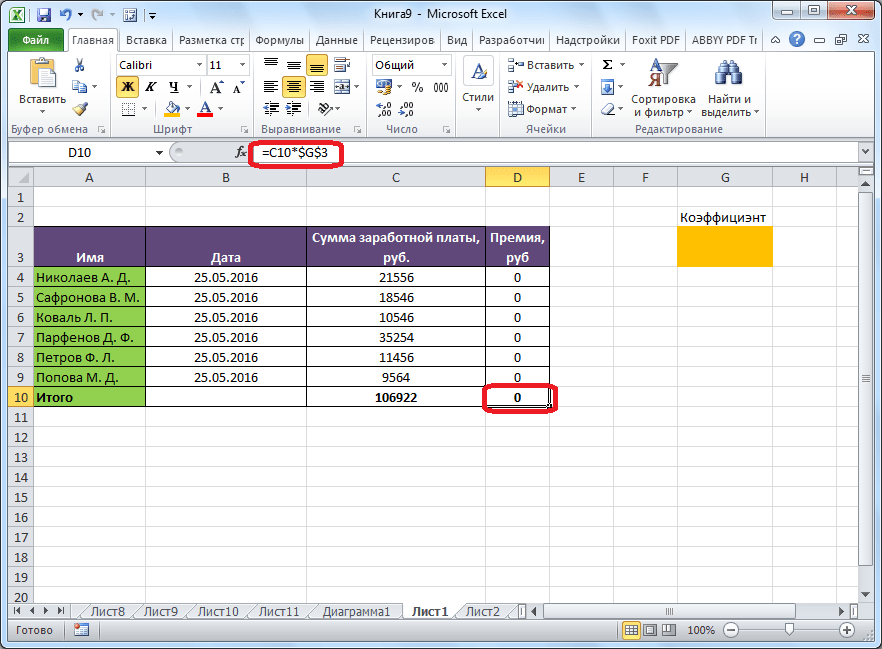Toggle center horizontal alignment

coord(293,87)
